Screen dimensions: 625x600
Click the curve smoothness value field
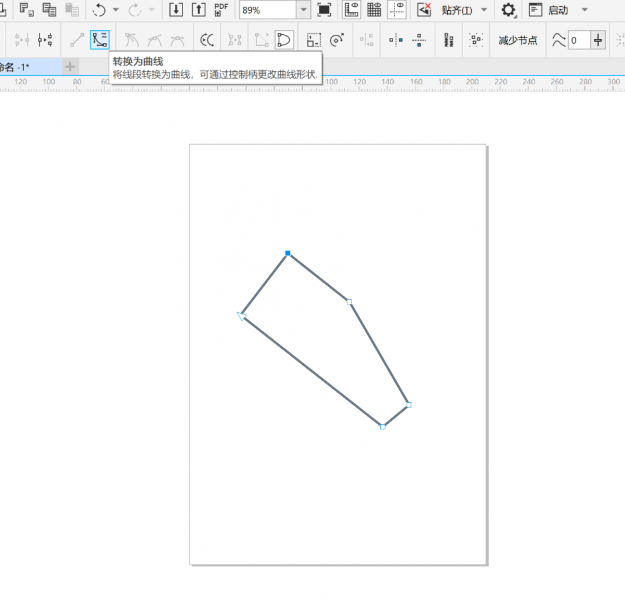point(578,40)
